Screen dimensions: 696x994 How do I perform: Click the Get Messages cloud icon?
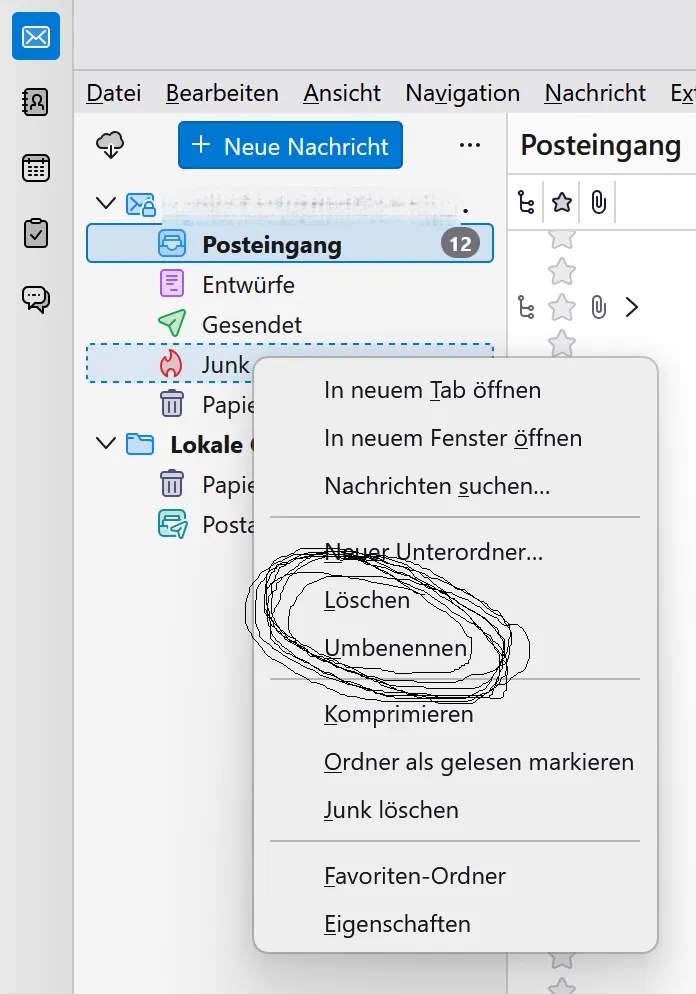tap(110, 145)
